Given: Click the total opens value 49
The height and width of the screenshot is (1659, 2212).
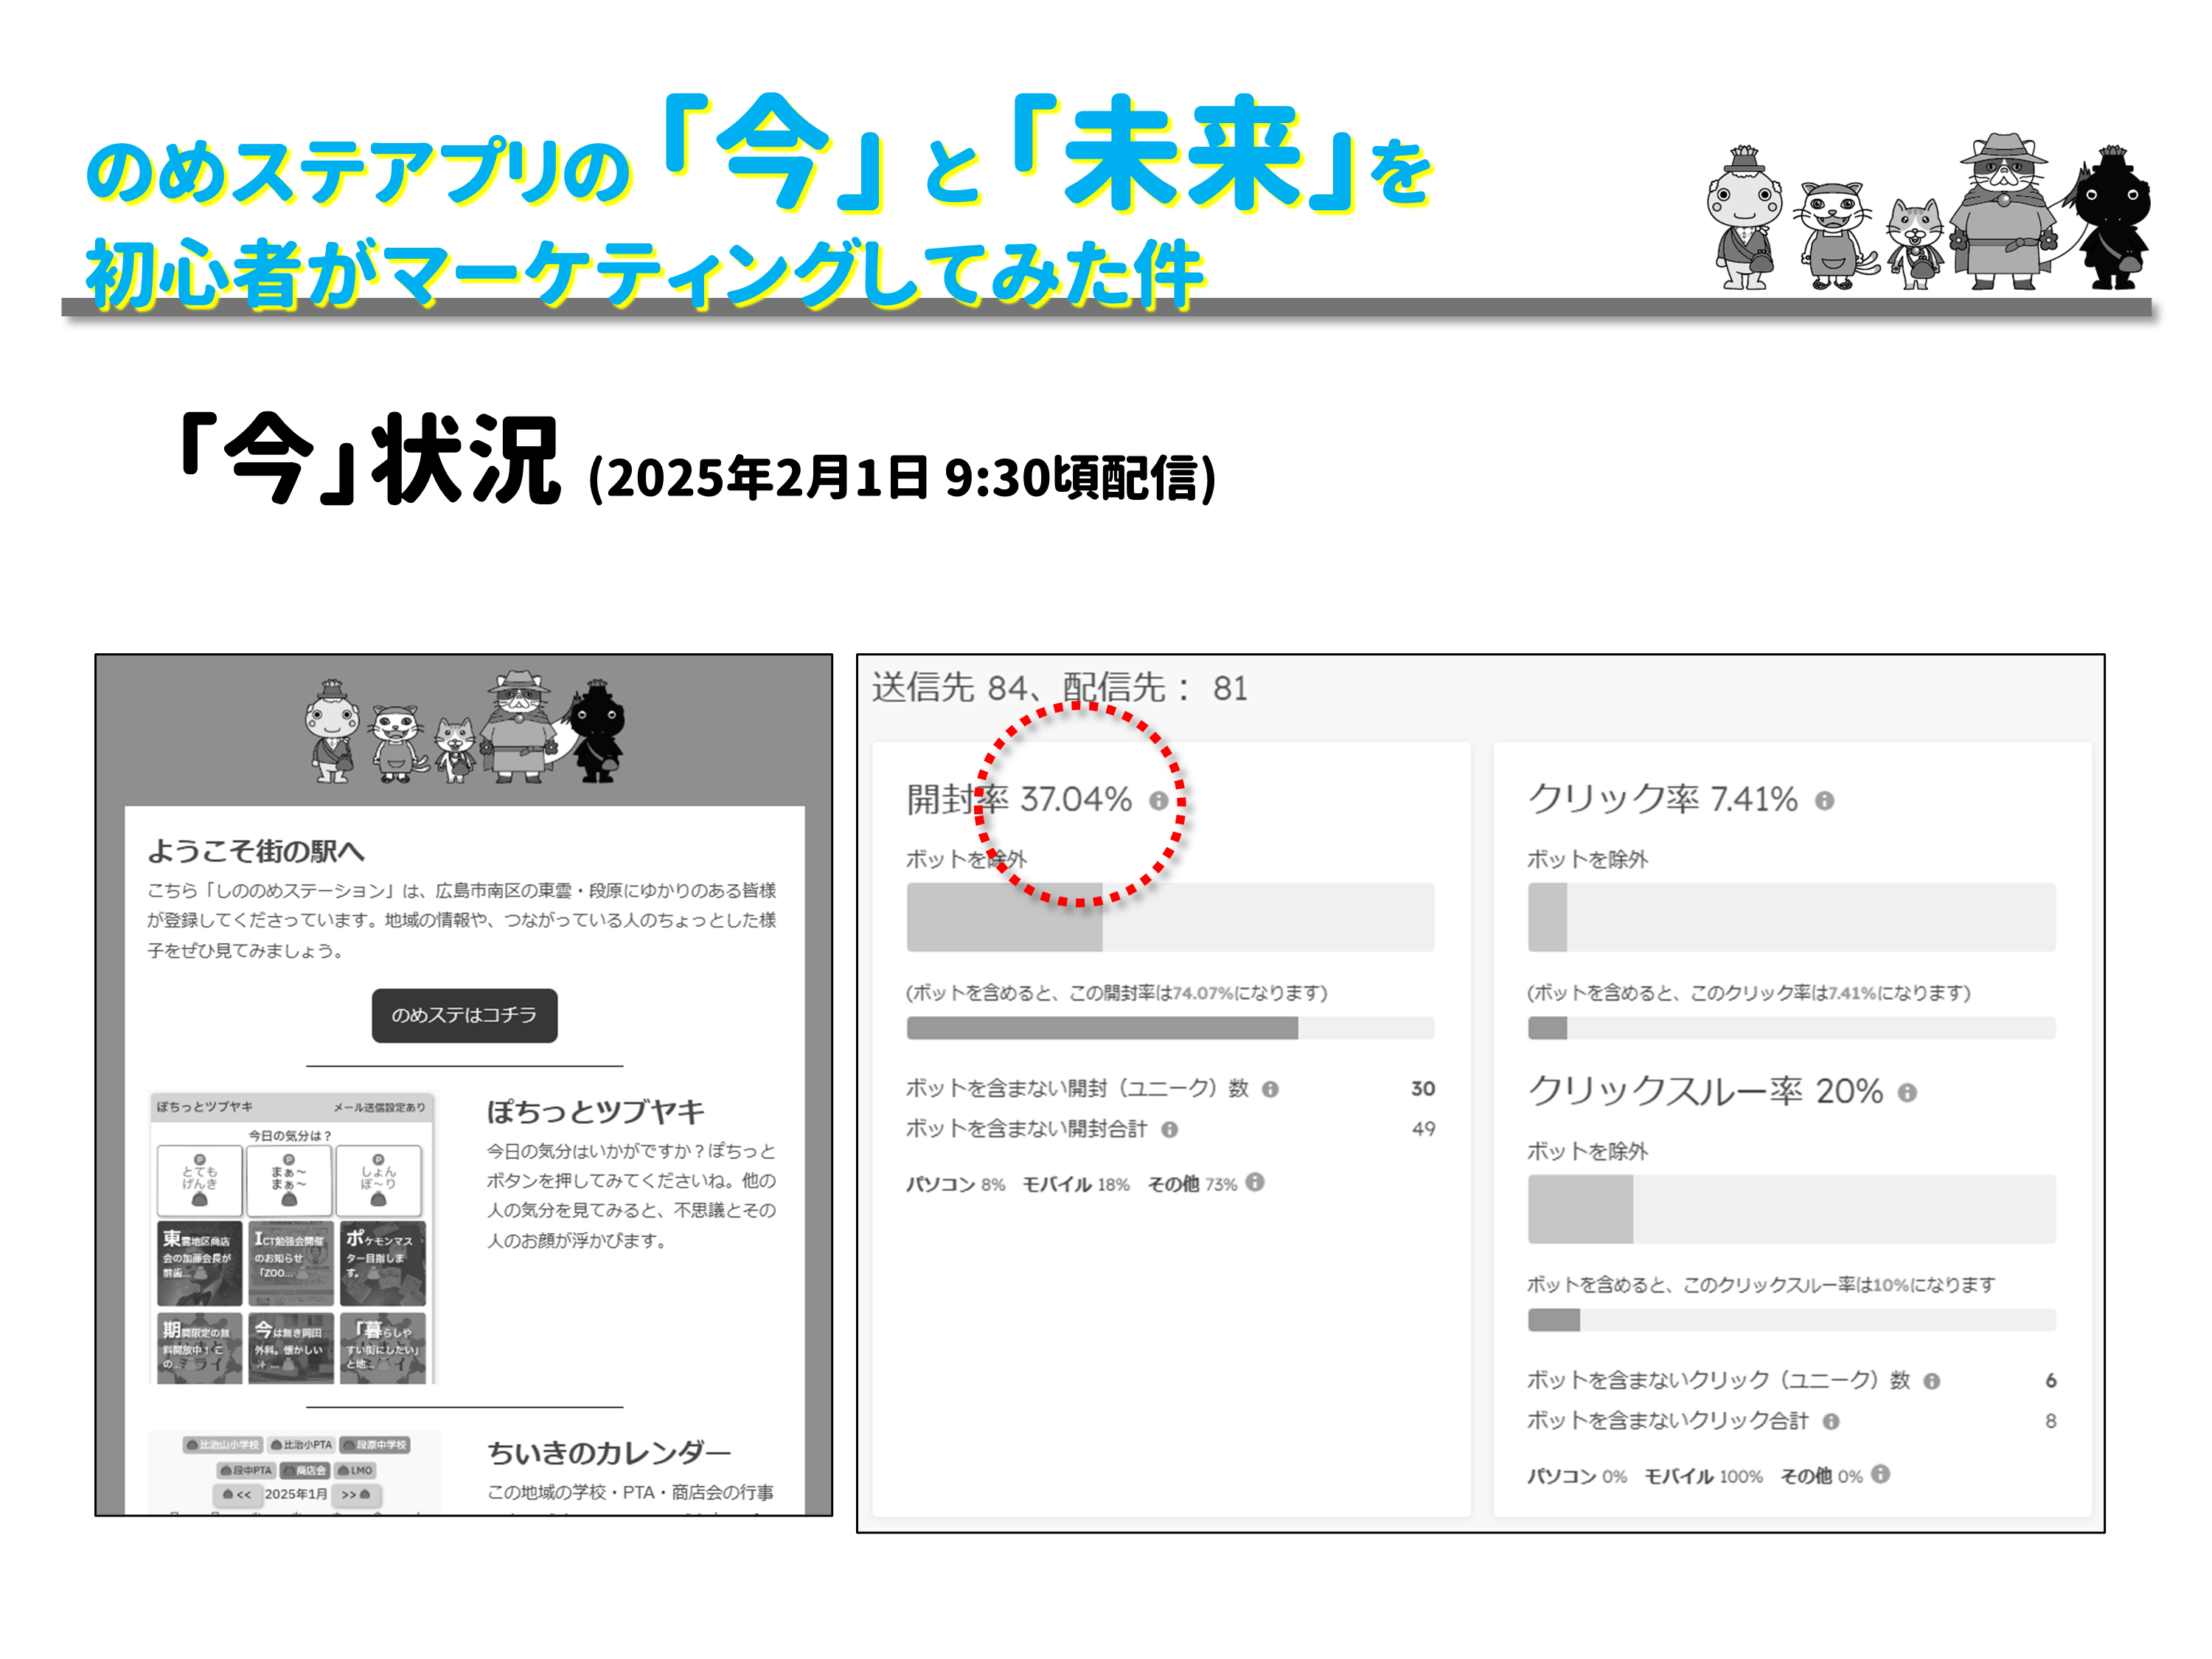Looking at the screenshot, I should point(1423,1129).
